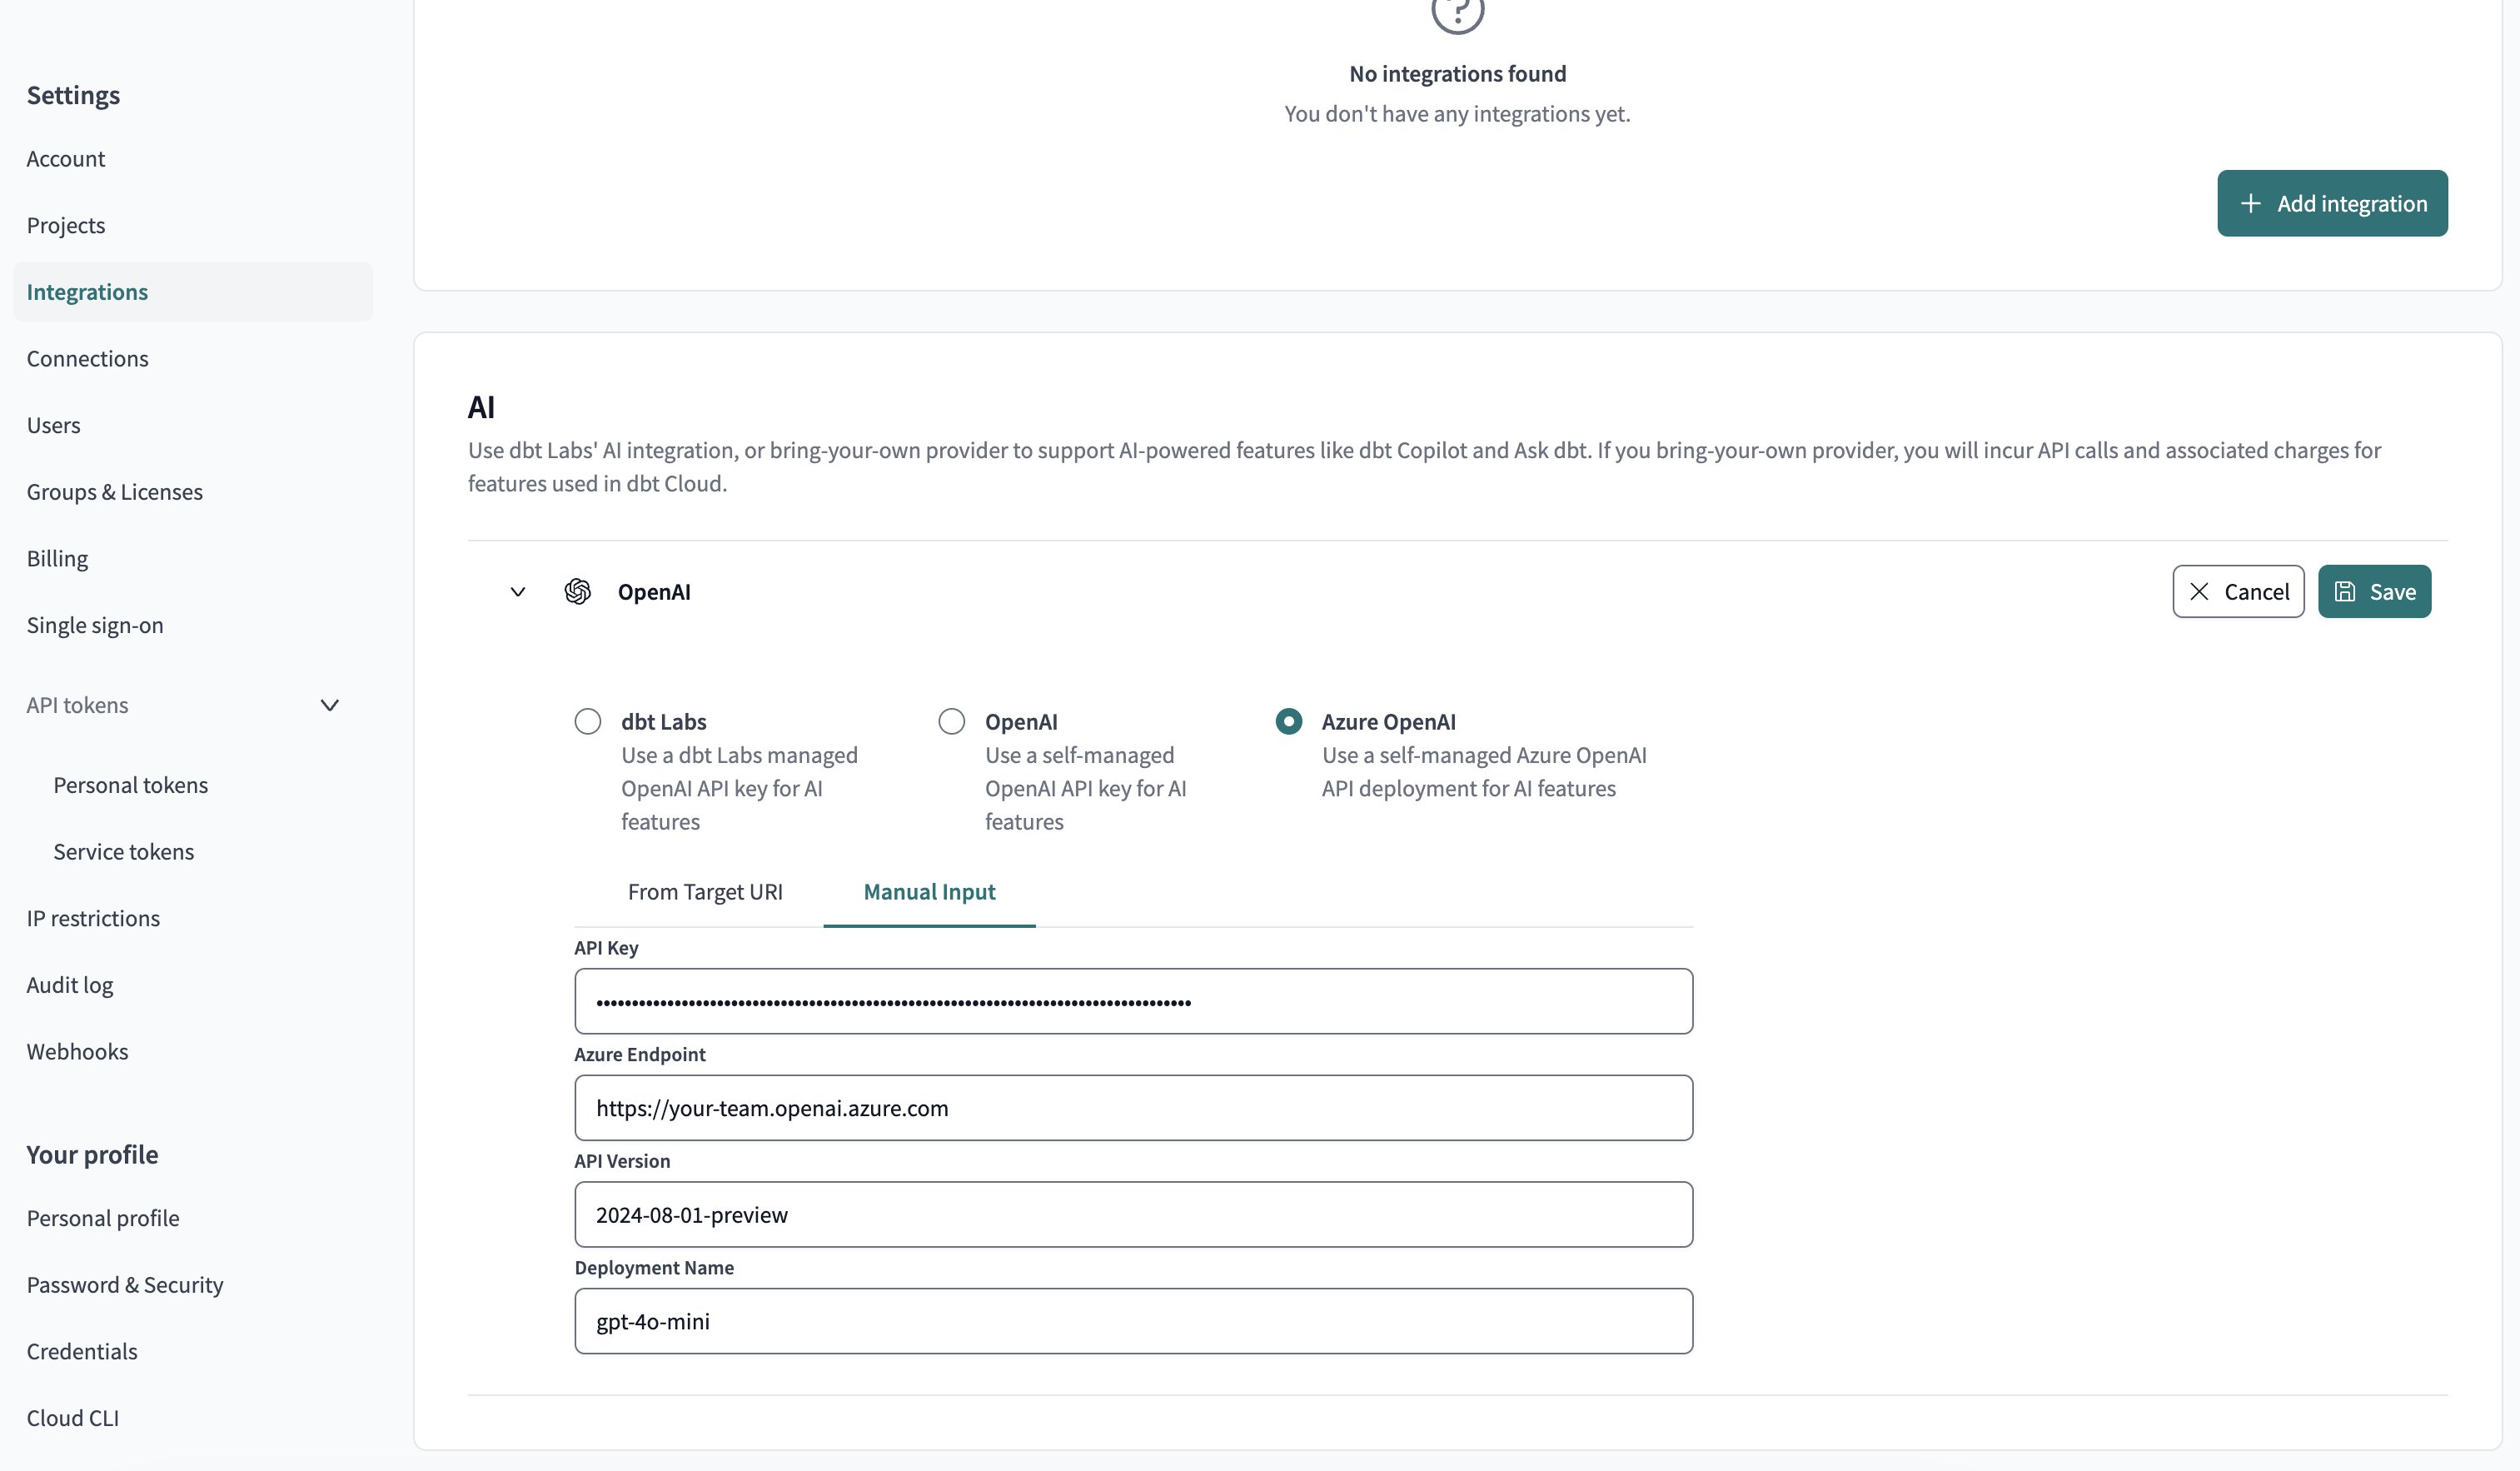The height and width of the screenshot is (1471, 2520).
Task: Click the floppy disk icon on Save
Action: coord(2345,592)
